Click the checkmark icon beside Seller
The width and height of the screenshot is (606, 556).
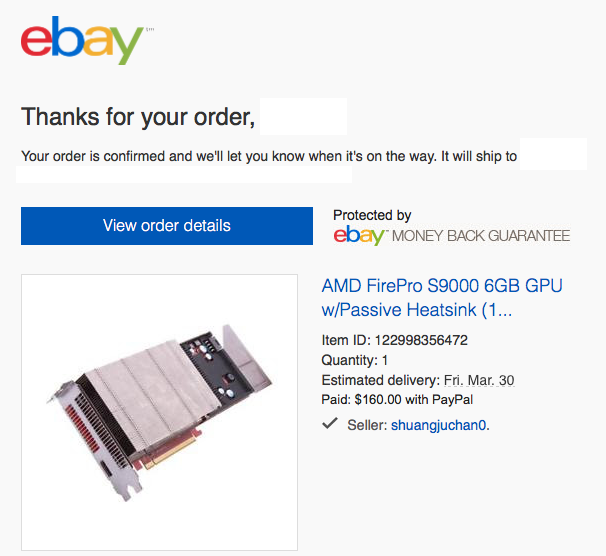click(330, 423)
